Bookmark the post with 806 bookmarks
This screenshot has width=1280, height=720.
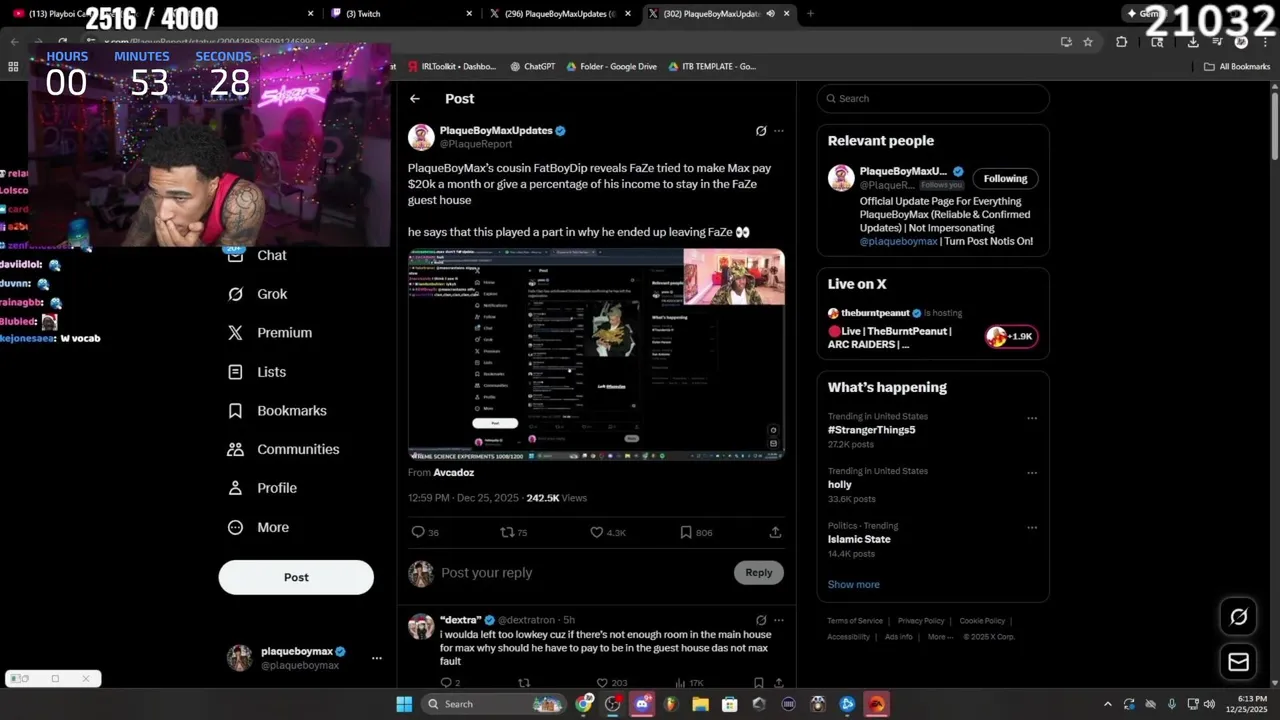pos(696,532)
